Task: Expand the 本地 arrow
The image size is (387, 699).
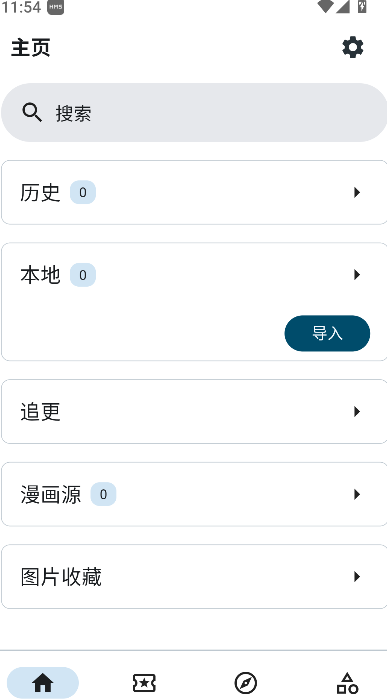Action: click(x=357, y=275)
